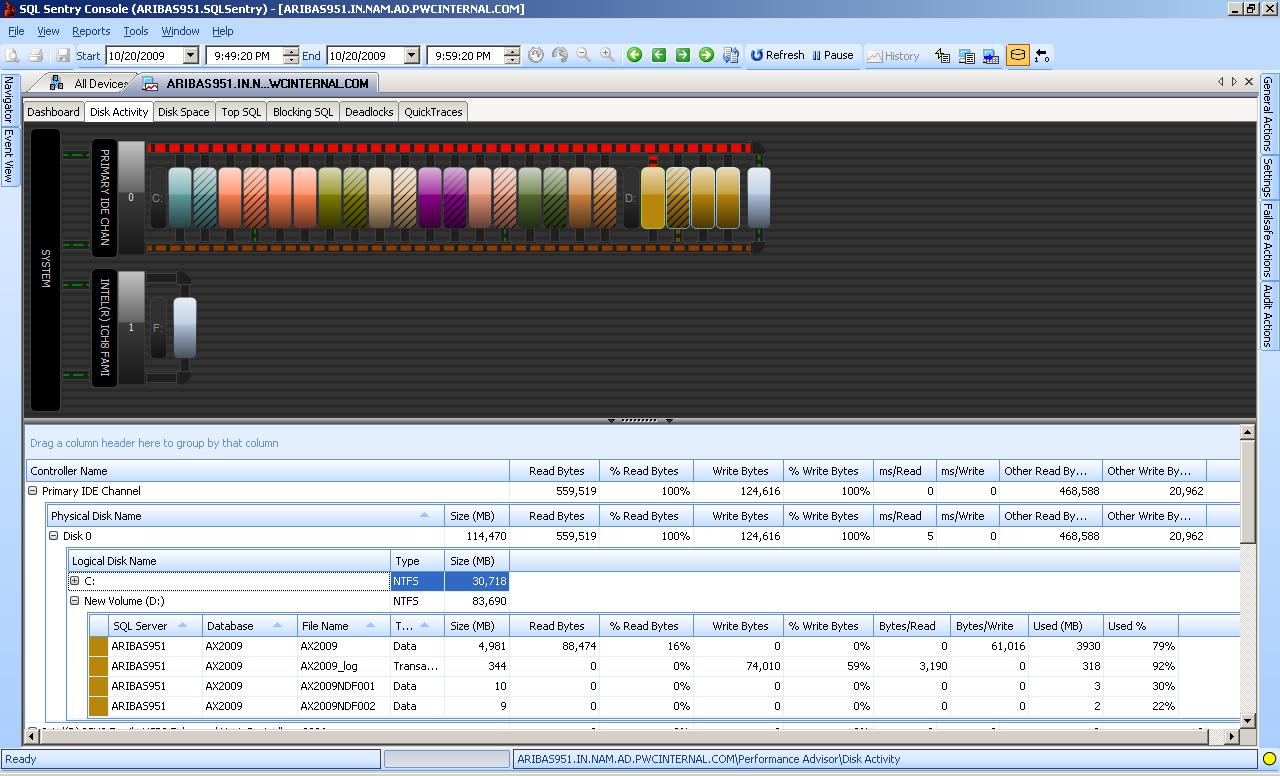
Task: Open the Blocking SQL tab
Action: (303, 112)
